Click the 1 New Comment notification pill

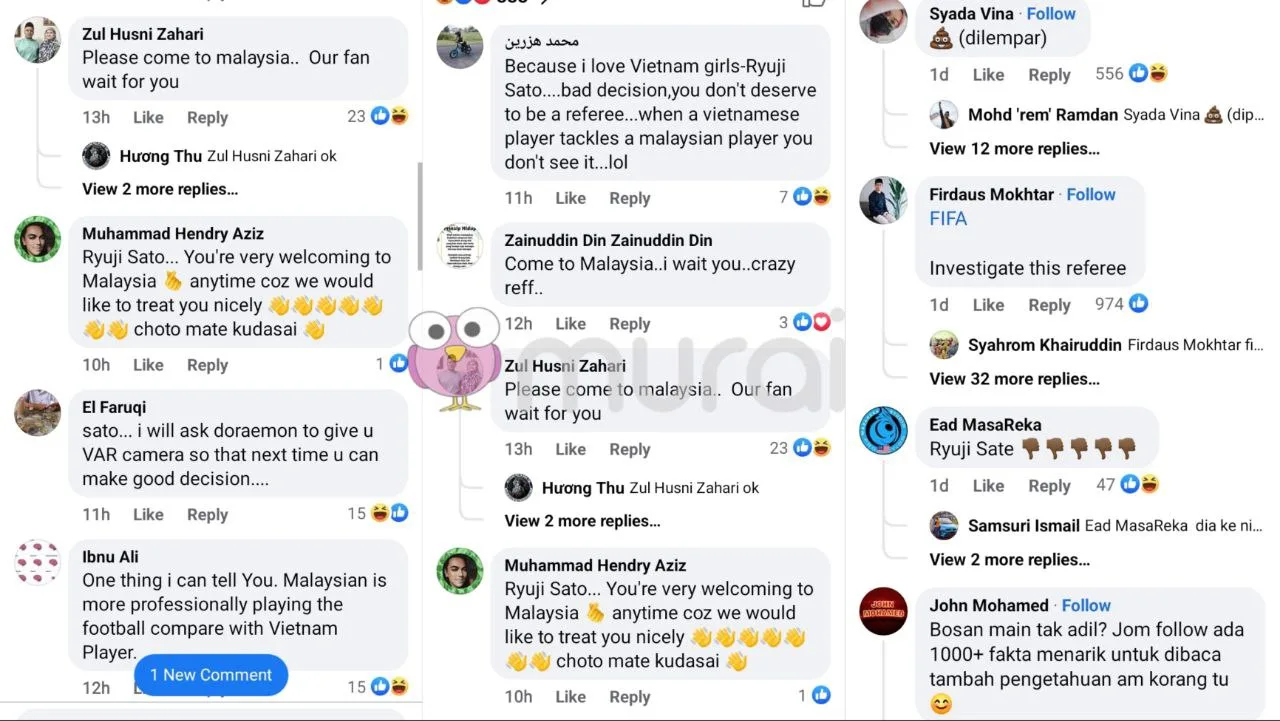coord(211,675)
